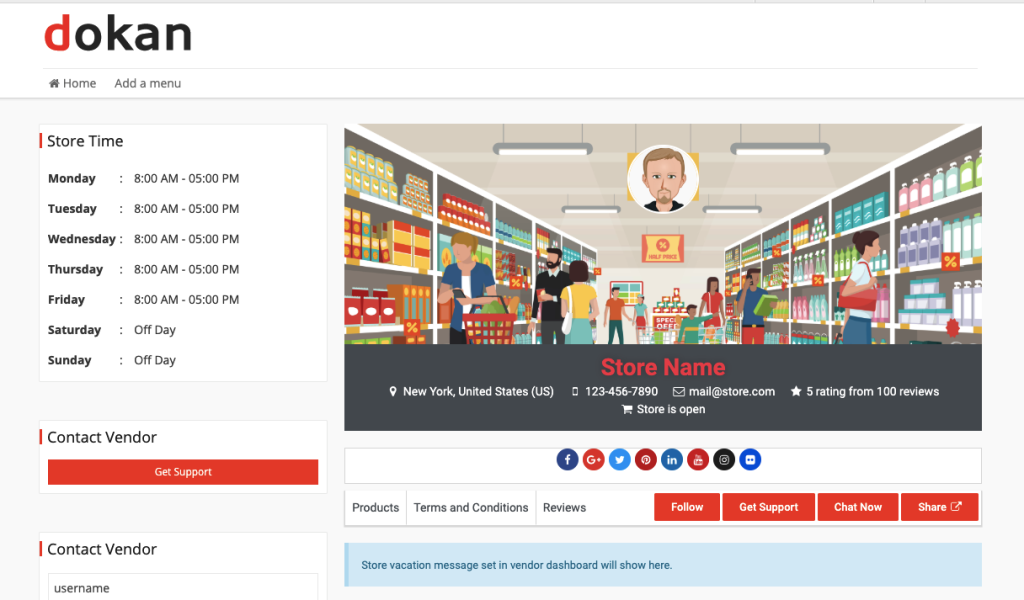Click the mail@store.com email link
This screenshot has height=600, width=1024.
coord(731,392)
